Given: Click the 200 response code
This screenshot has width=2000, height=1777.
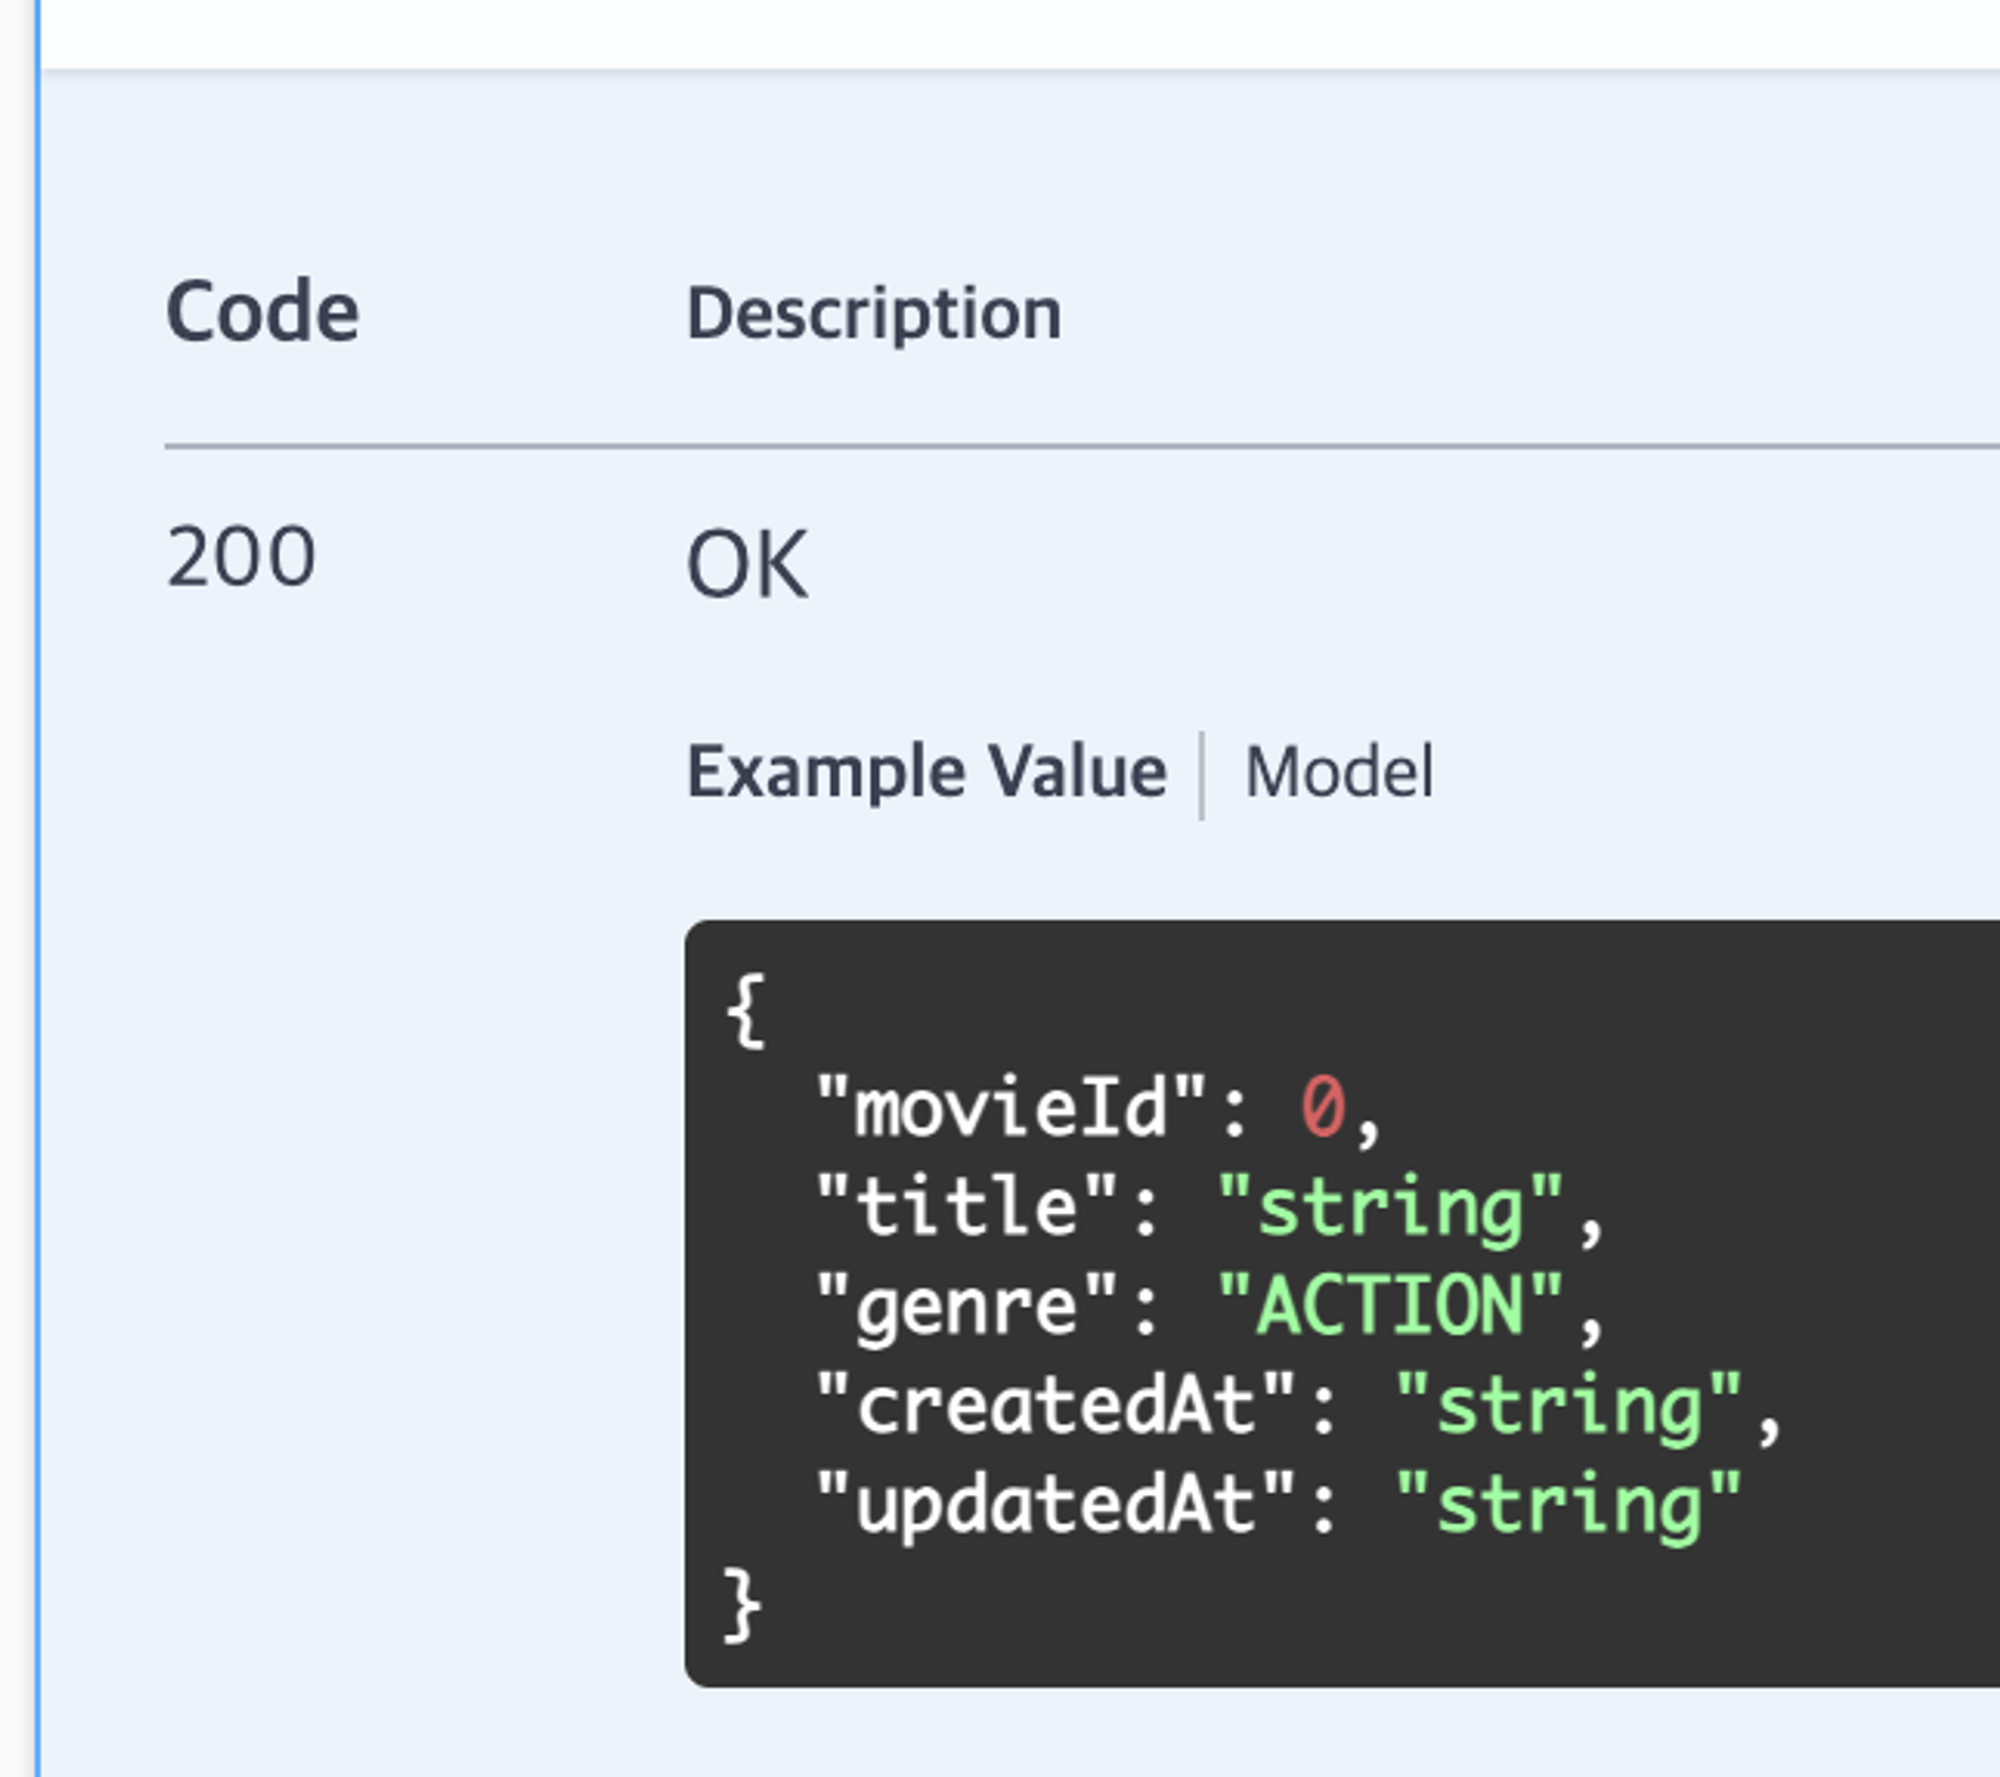Looking at the screenshot, I should pos(241,558).
